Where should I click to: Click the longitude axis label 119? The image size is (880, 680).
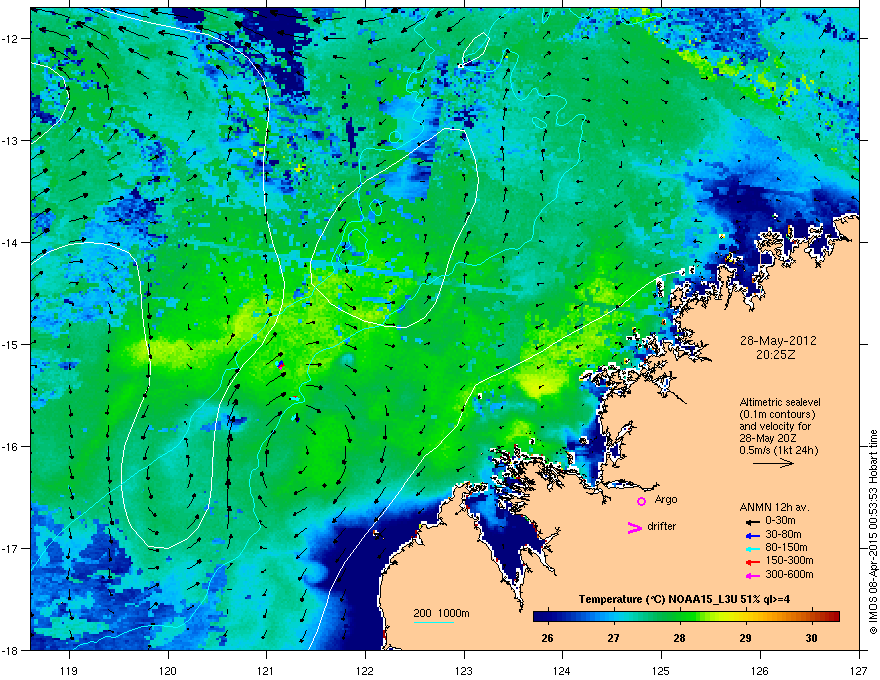[x=69, y=670]
